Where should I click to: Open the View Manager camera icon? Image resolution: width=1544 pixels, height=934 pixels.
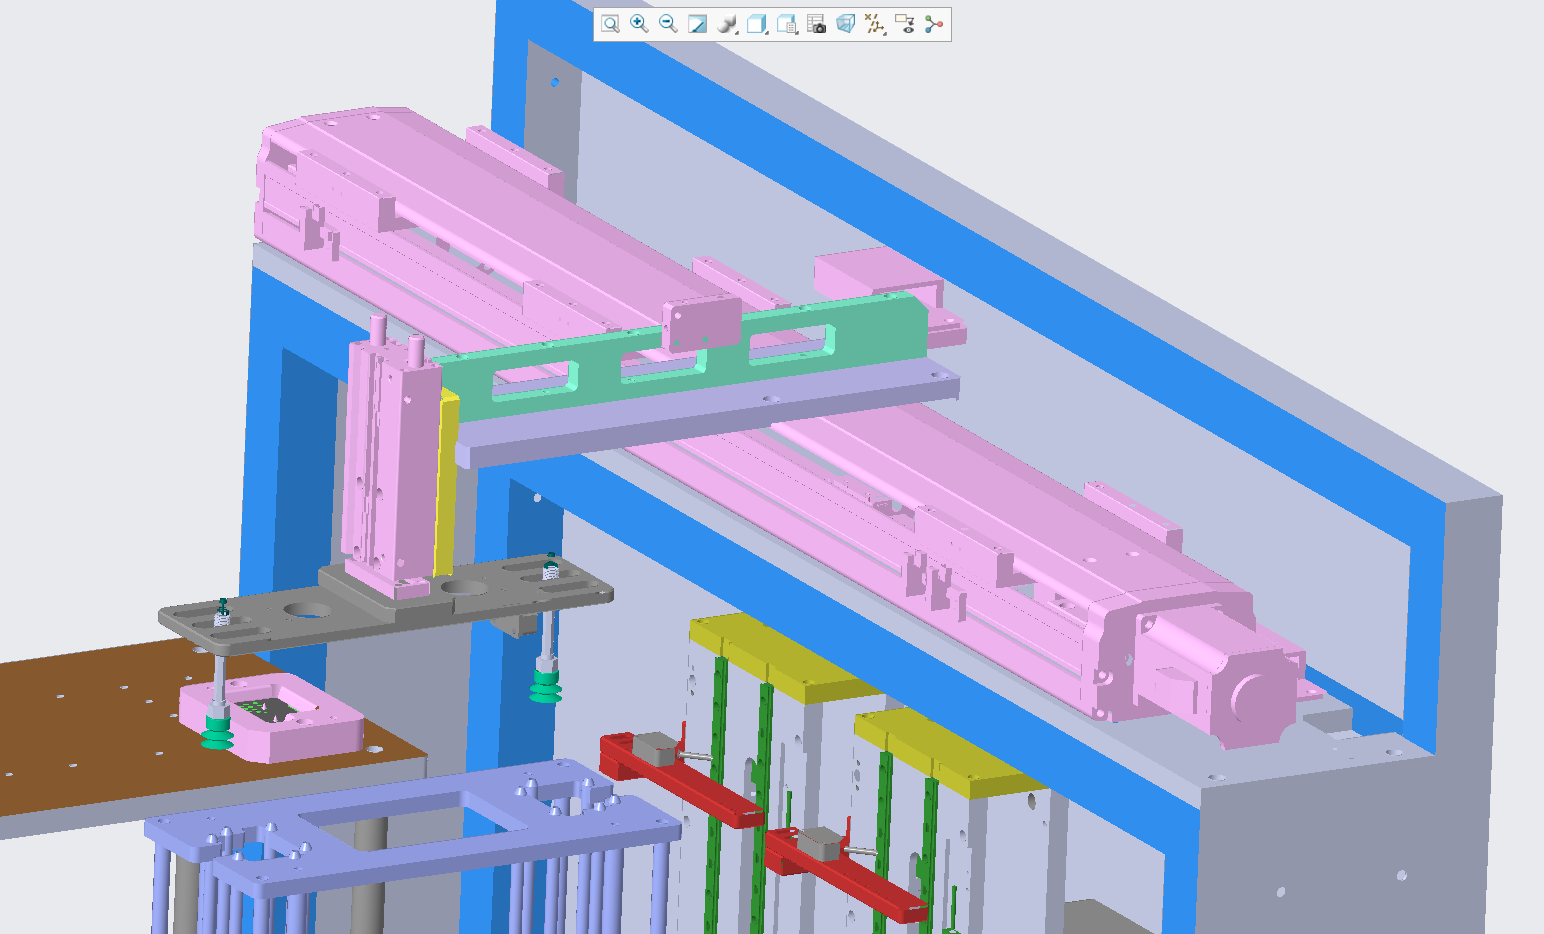click(x=816, y=24)
